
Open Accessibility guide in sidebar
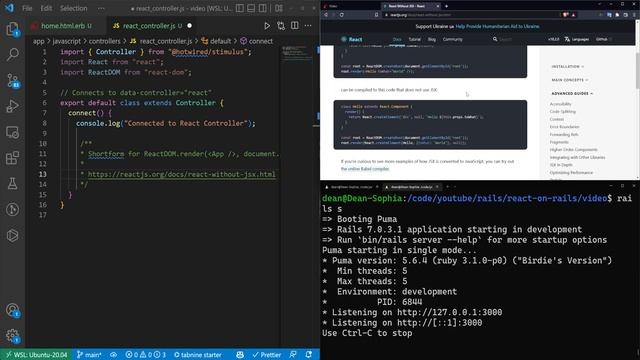click(560, 104)
